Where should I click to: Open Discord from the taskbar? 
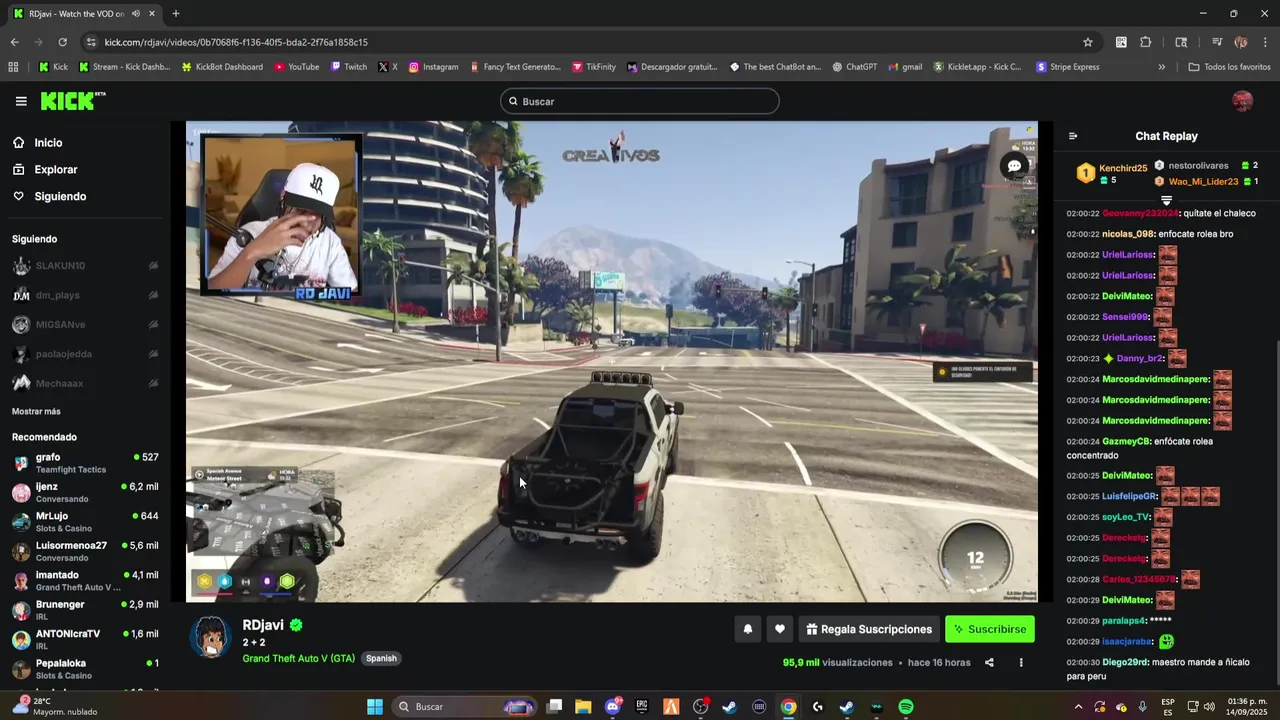pyautogui.click(x=613, y=707)
